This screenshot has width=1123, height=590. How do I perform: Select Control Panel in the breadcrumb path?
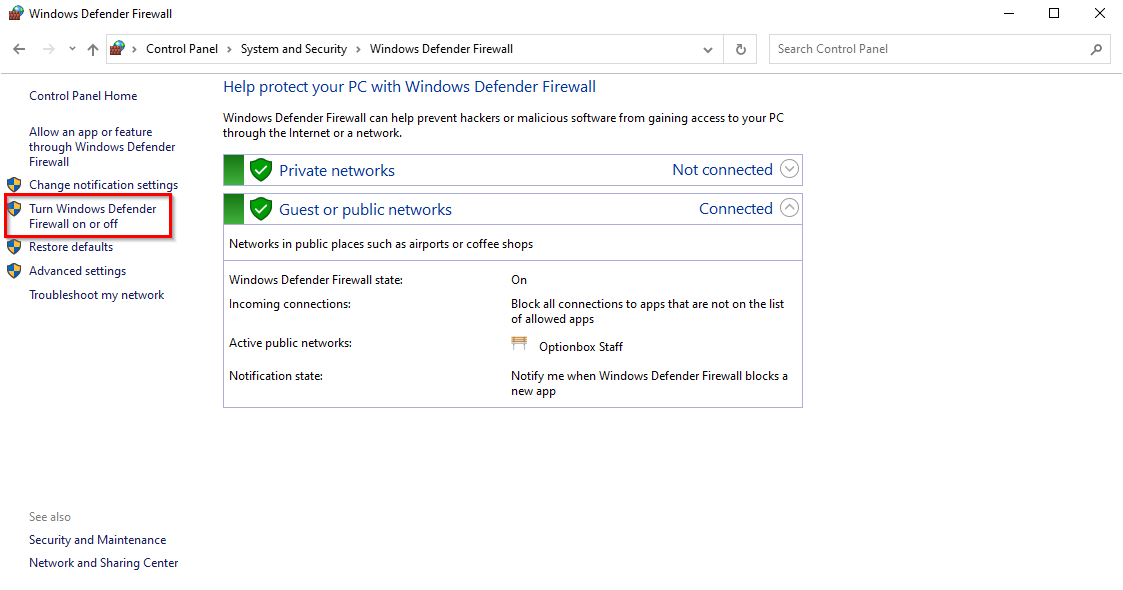[182, 49]
